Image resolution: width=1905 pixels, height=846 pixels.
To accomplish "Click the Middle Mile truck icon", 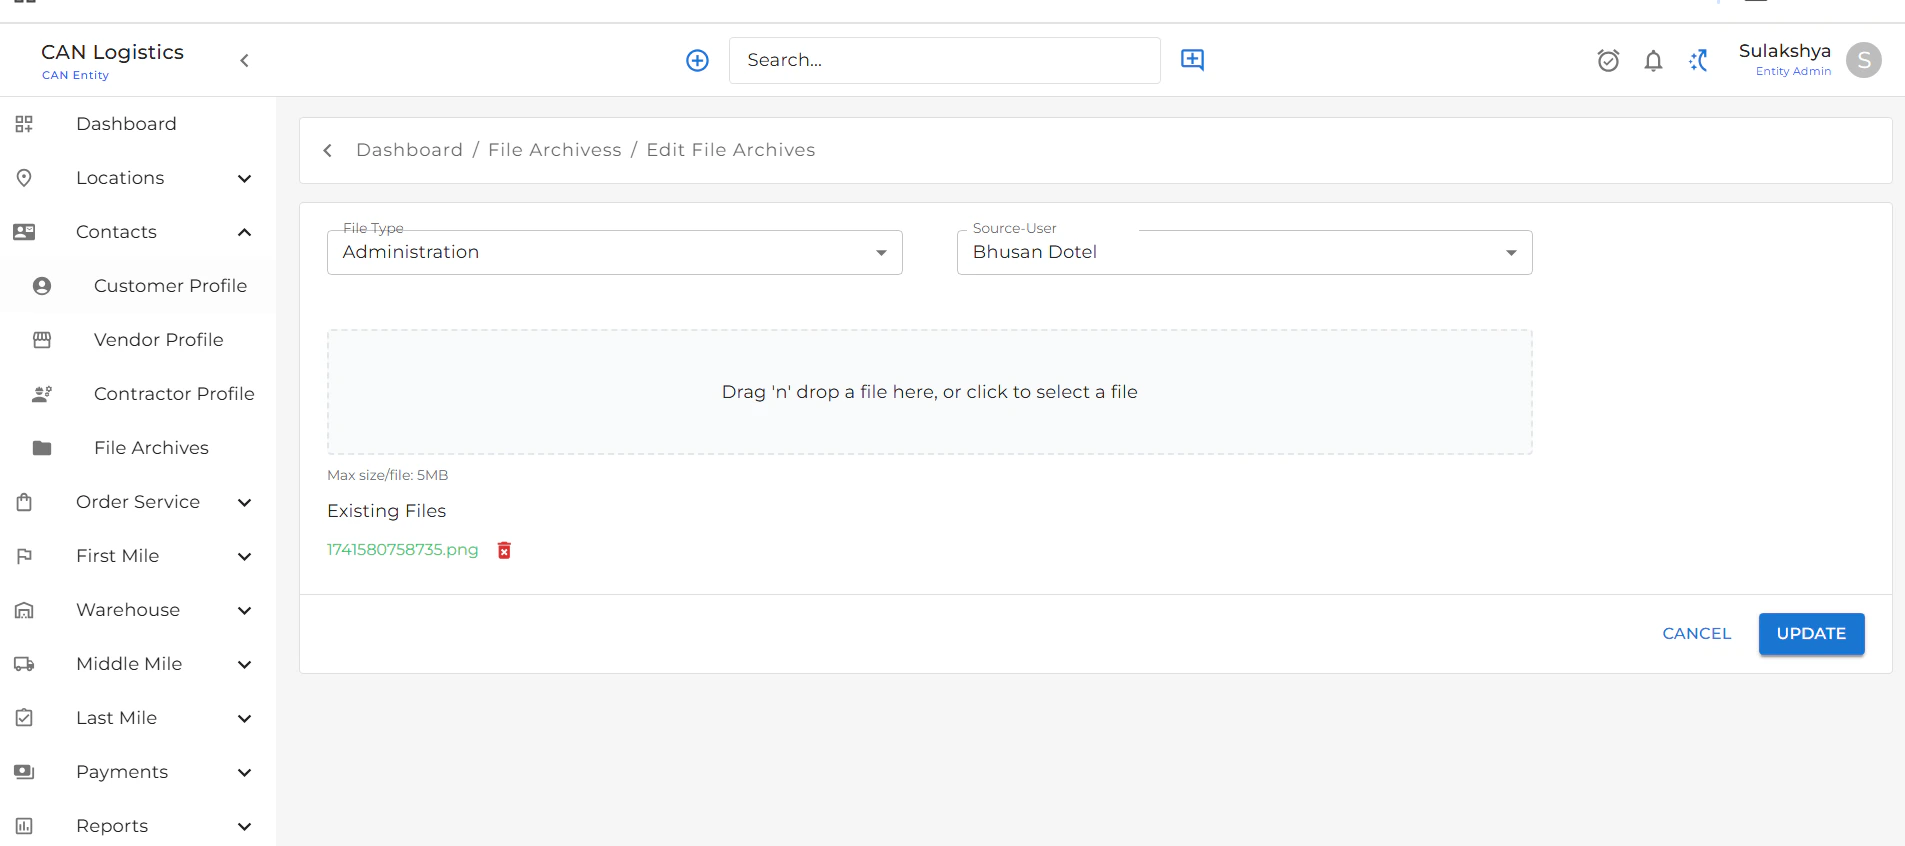I will [x=24, y=664].
